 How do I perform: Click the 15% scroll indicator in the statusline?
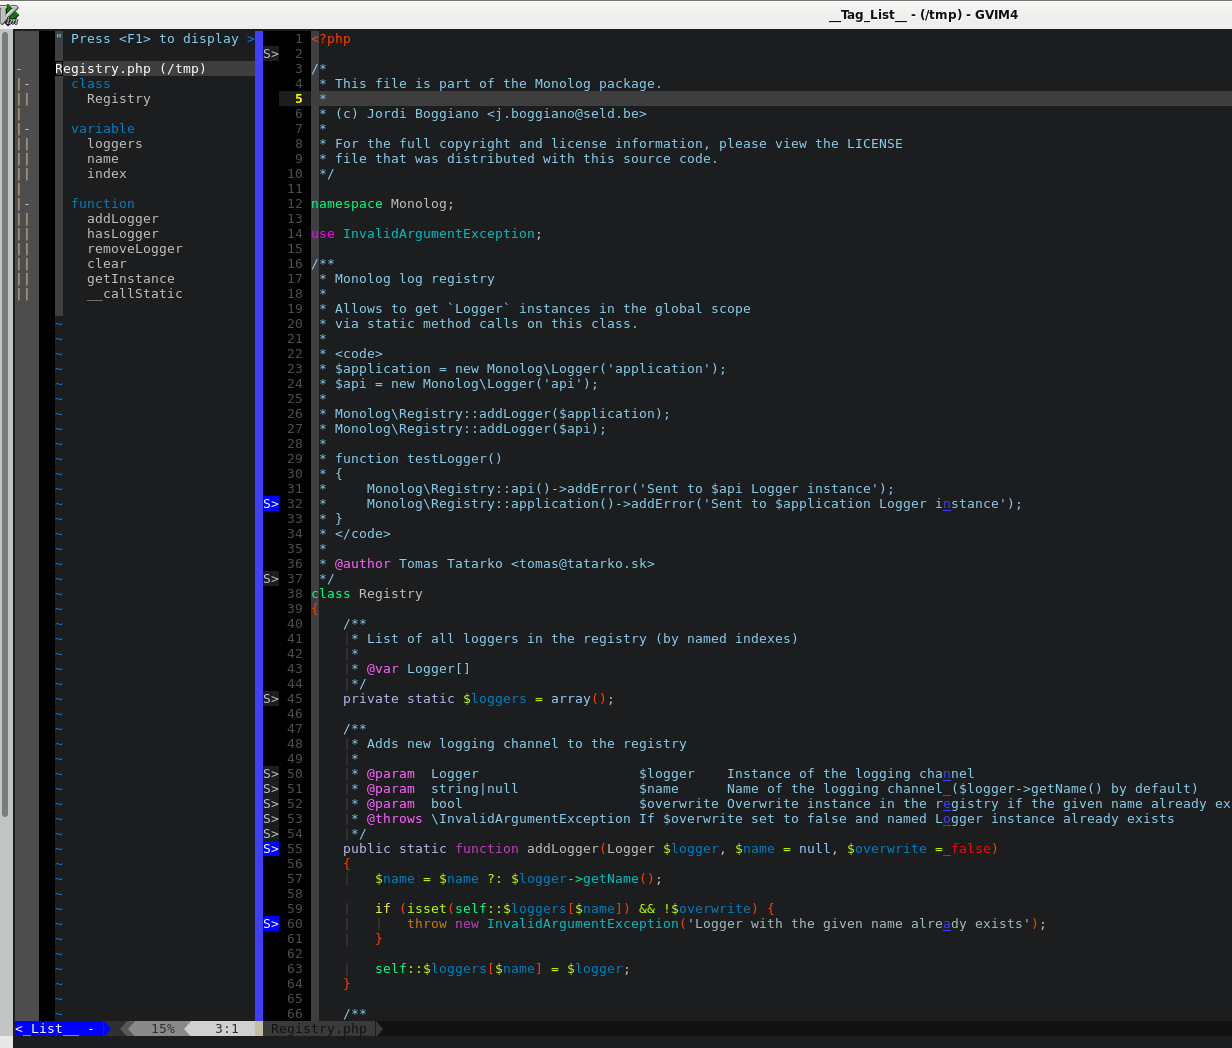(163, 1028)
